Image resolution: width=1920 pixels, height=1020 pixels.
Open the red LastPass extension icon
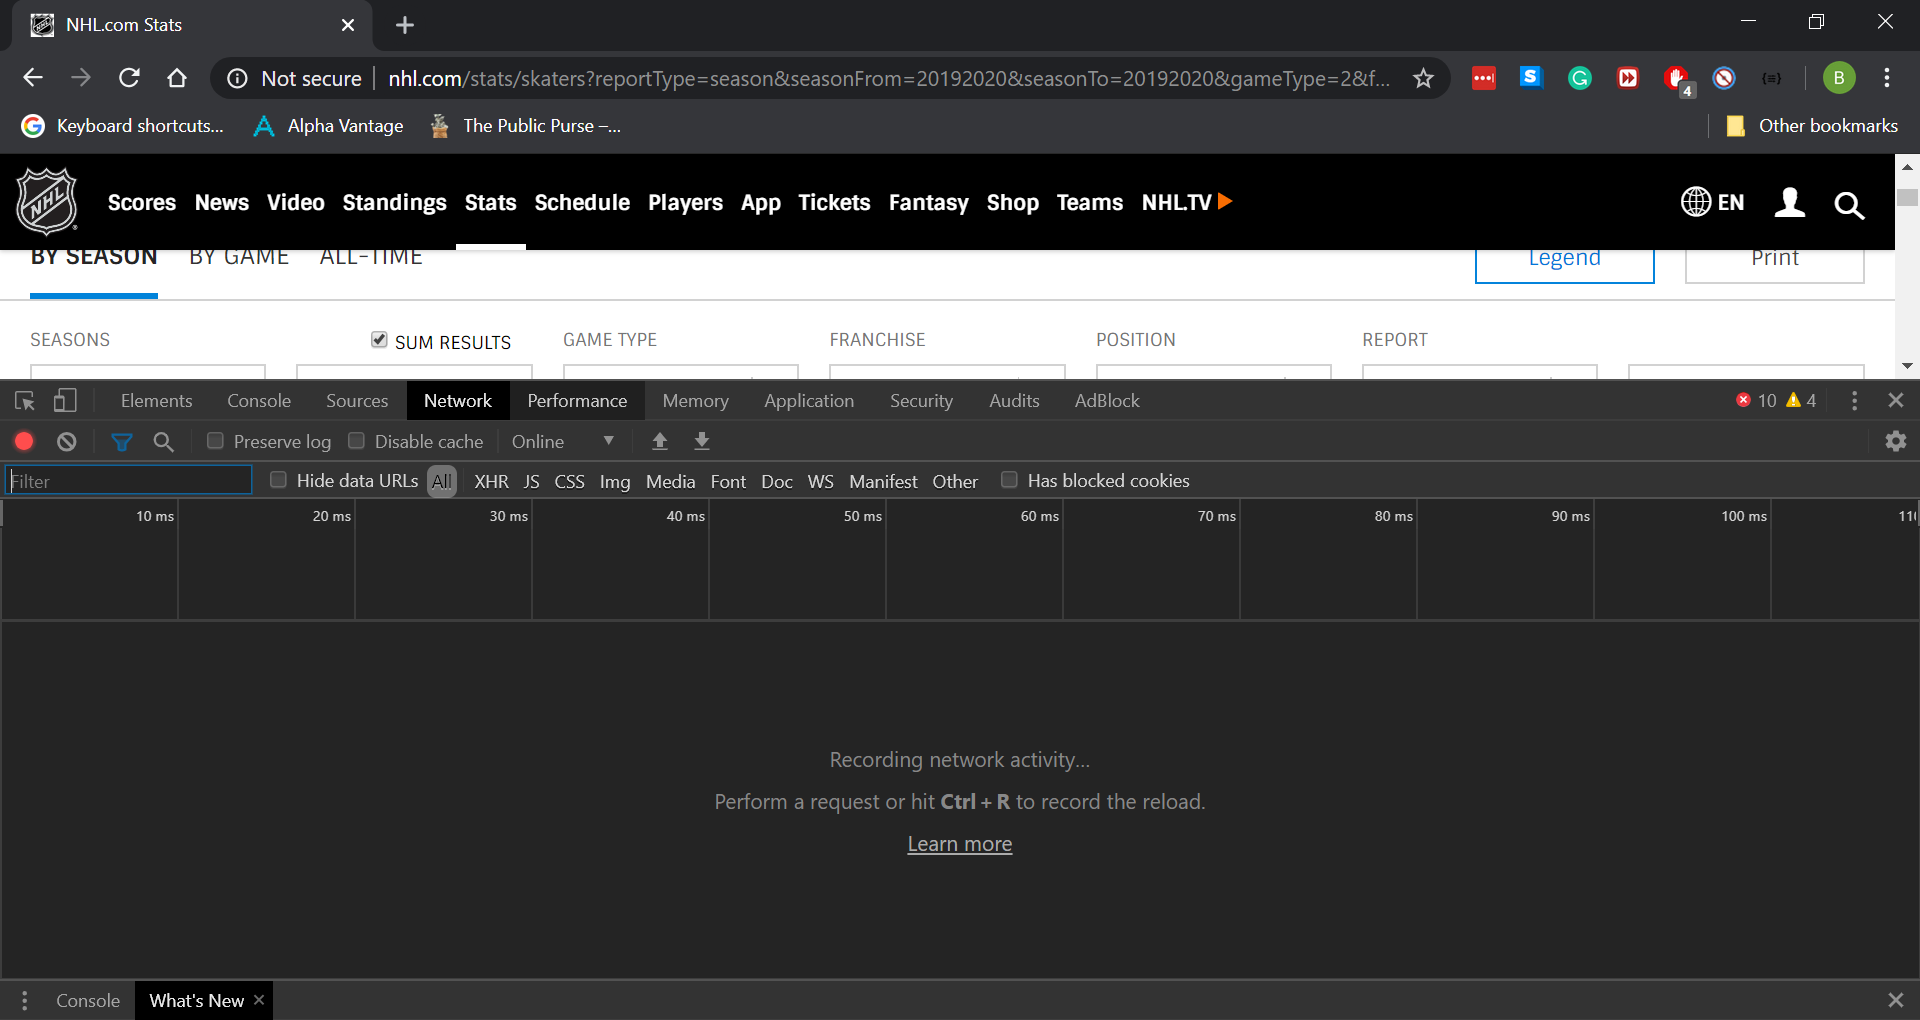pos(1484,78)
